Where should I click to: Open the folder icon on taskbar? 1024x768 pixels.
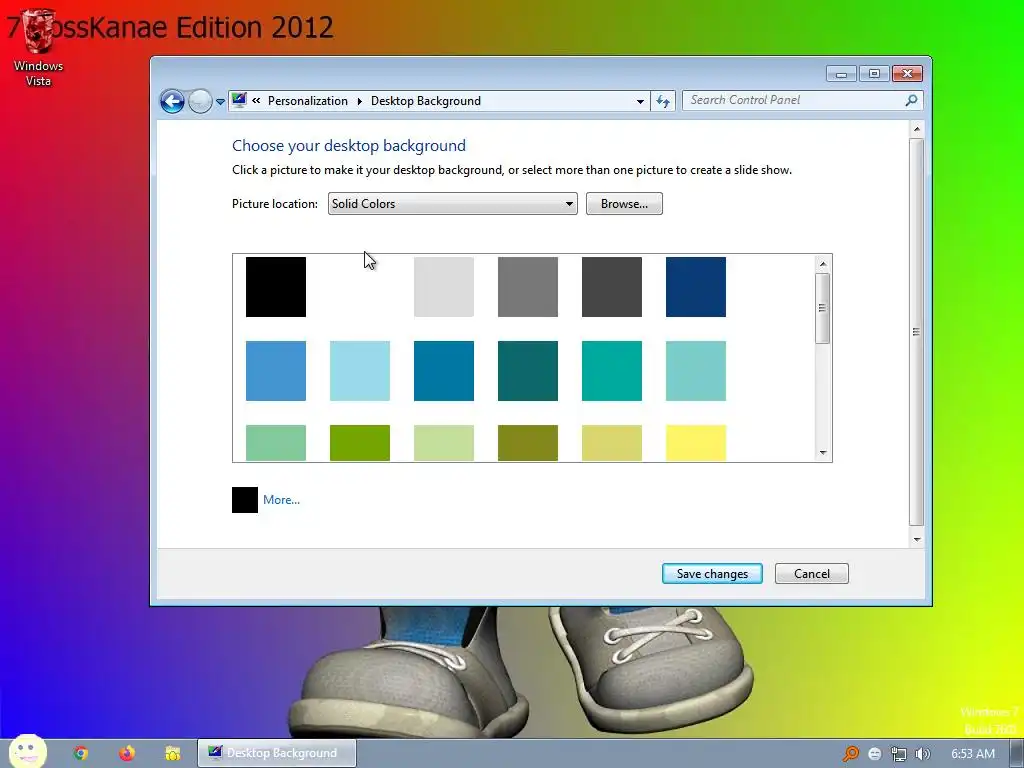pyautogui.click(x=172, y=753)
